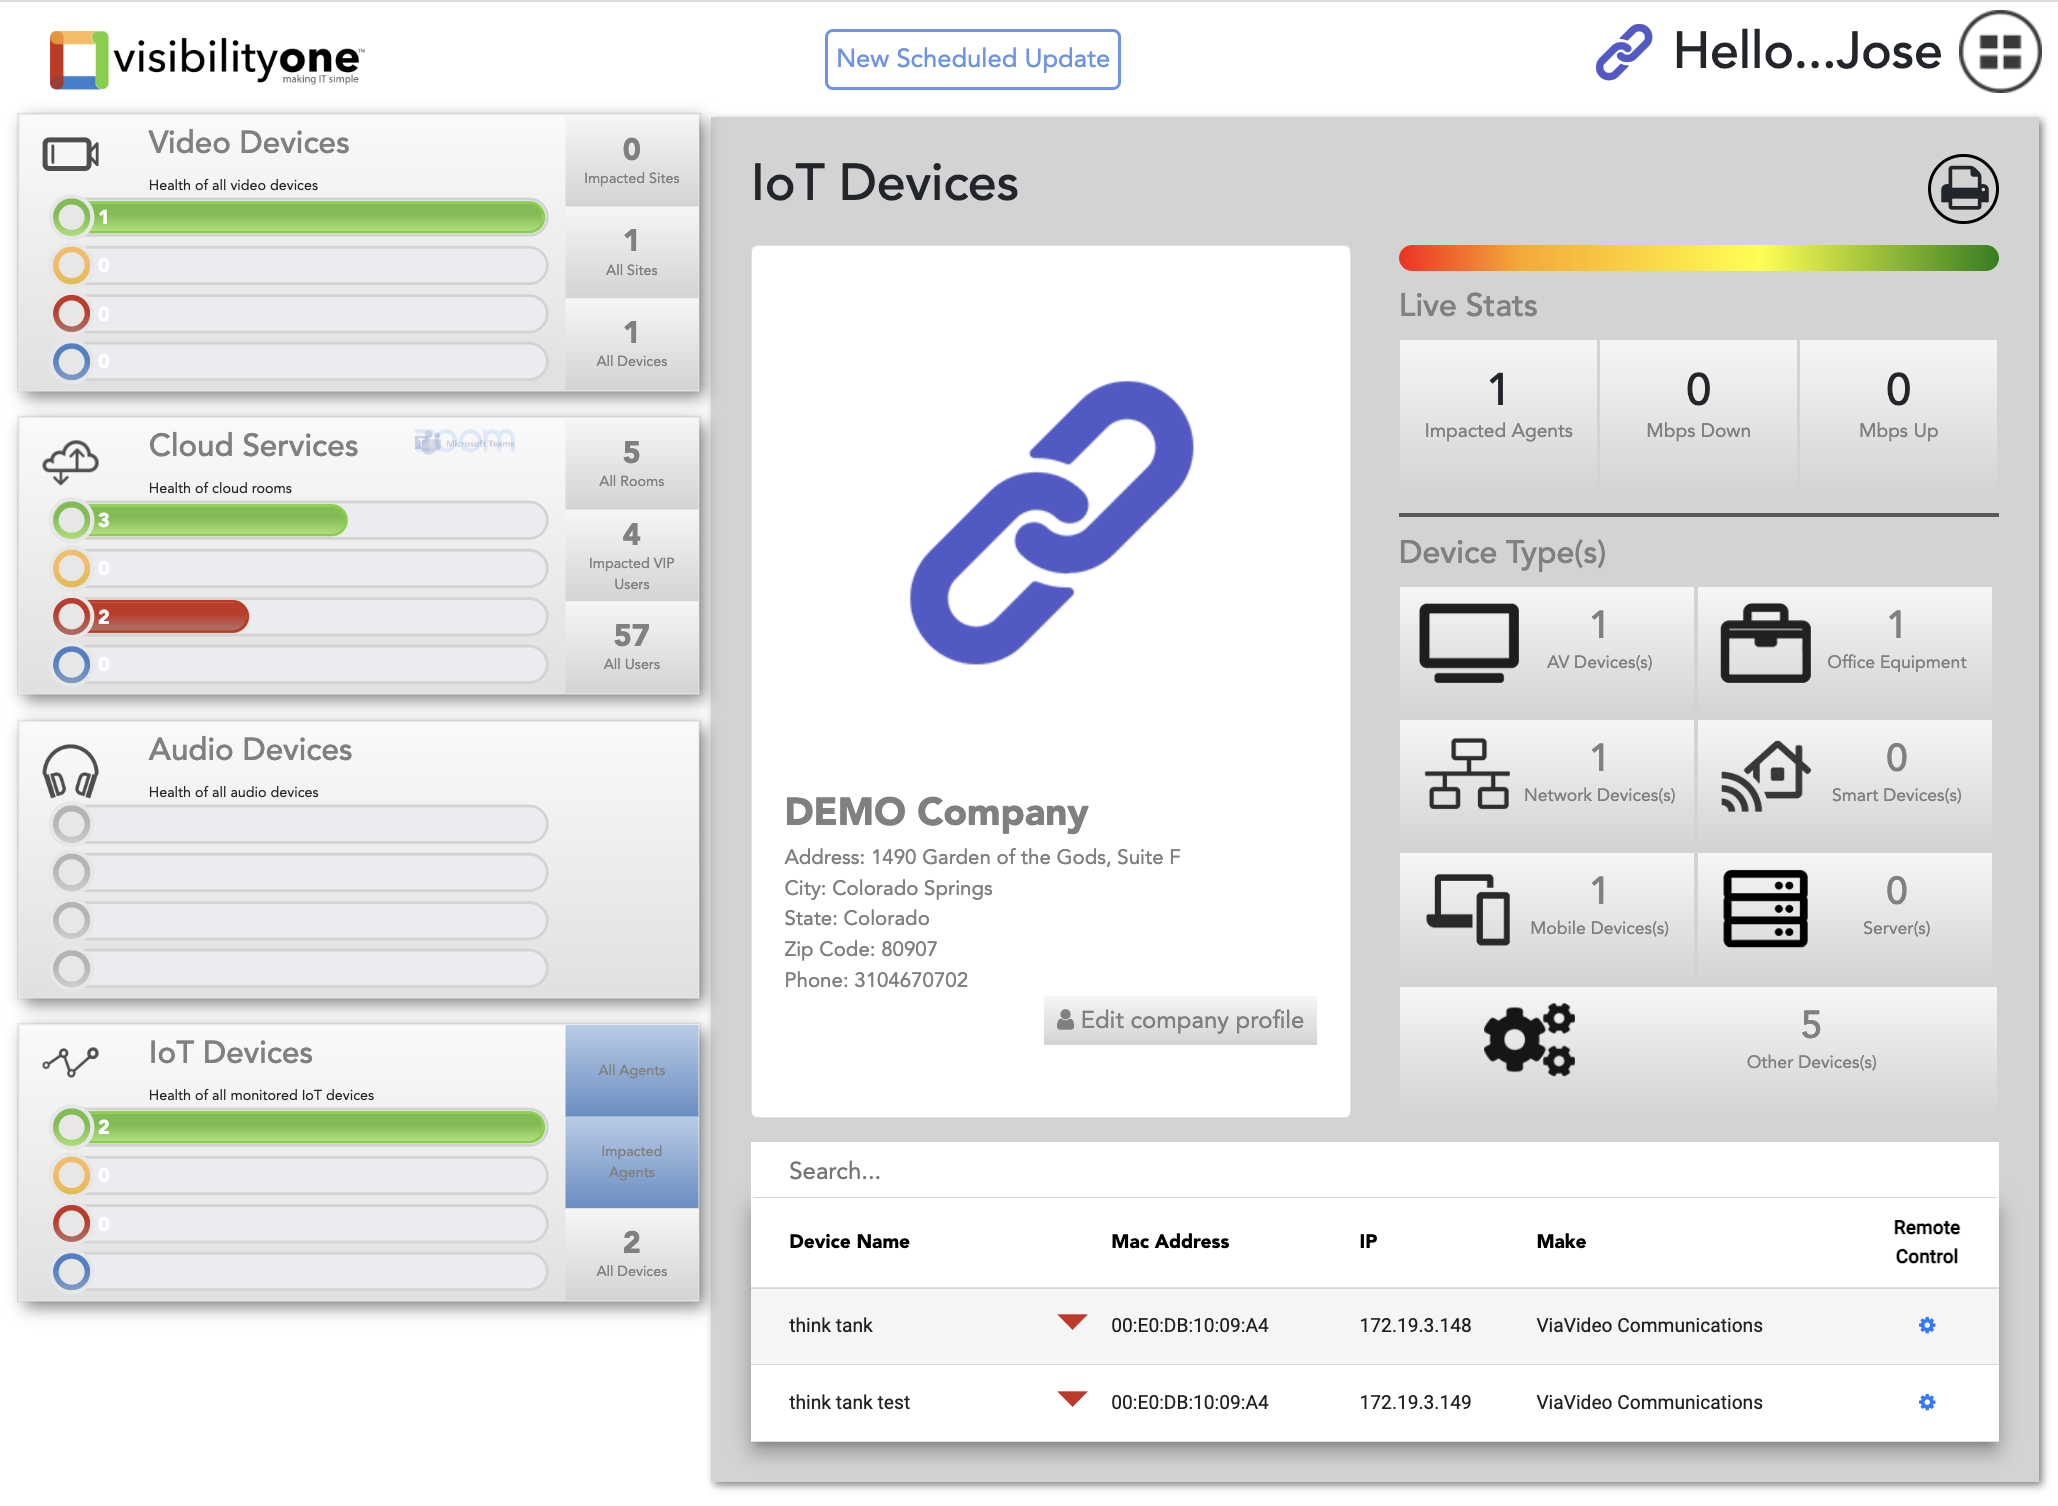Viewport: 2058px width, 1506px height.
Task: Select the AV Devices monitor icon
Action: tap(1468, 644)
